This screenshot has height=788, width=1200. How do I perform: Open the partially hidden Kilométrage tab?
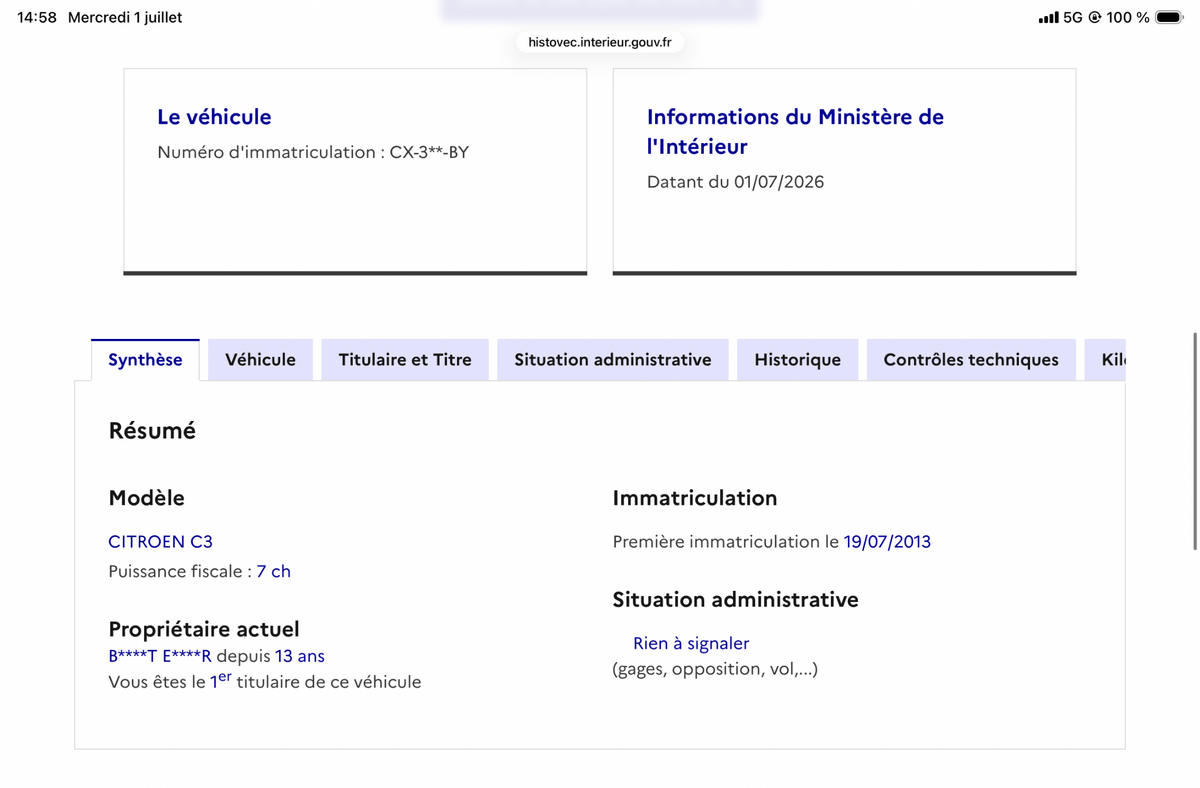coord(1105,360)
